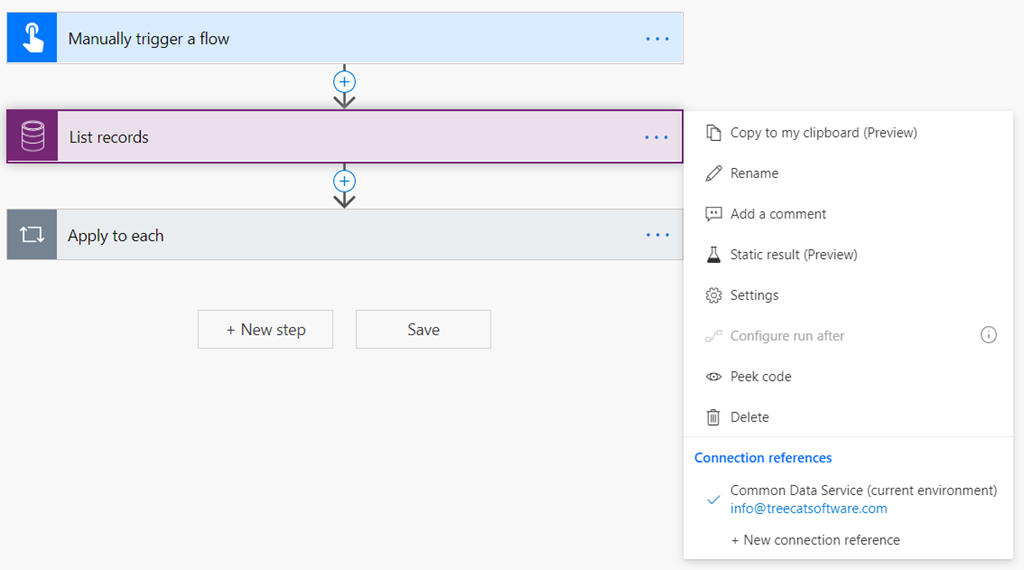
Task: Open Settings from the action menu
Action: click(x=754, y=295)
